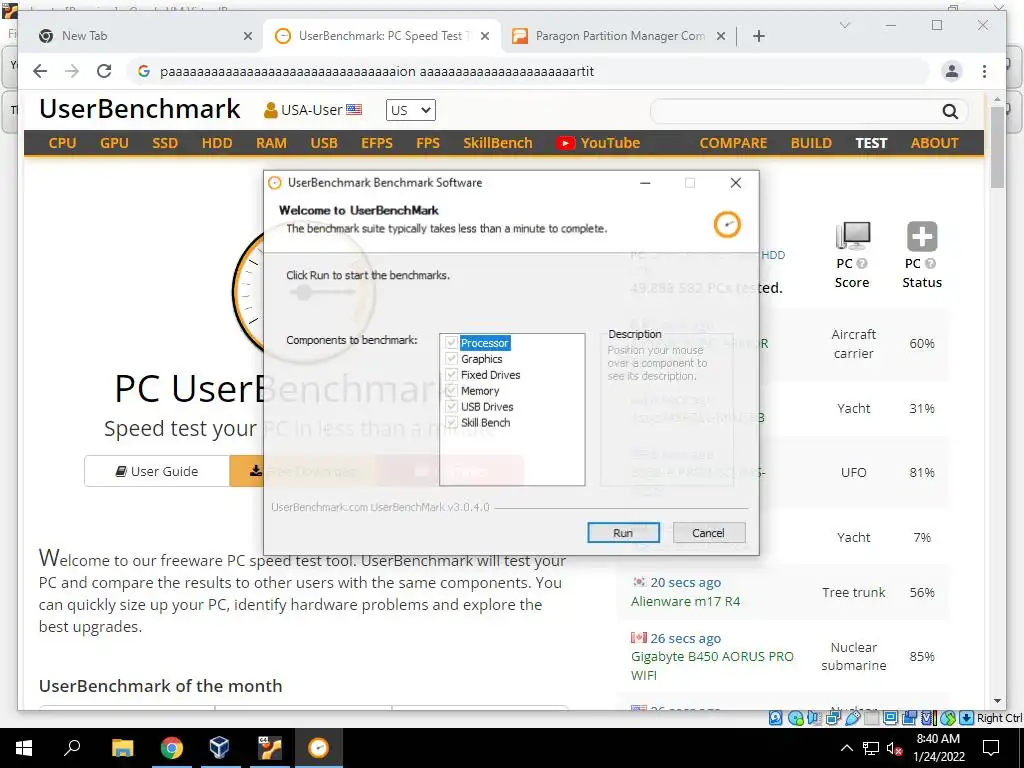Open the US country dropdown

coord(410,110)
